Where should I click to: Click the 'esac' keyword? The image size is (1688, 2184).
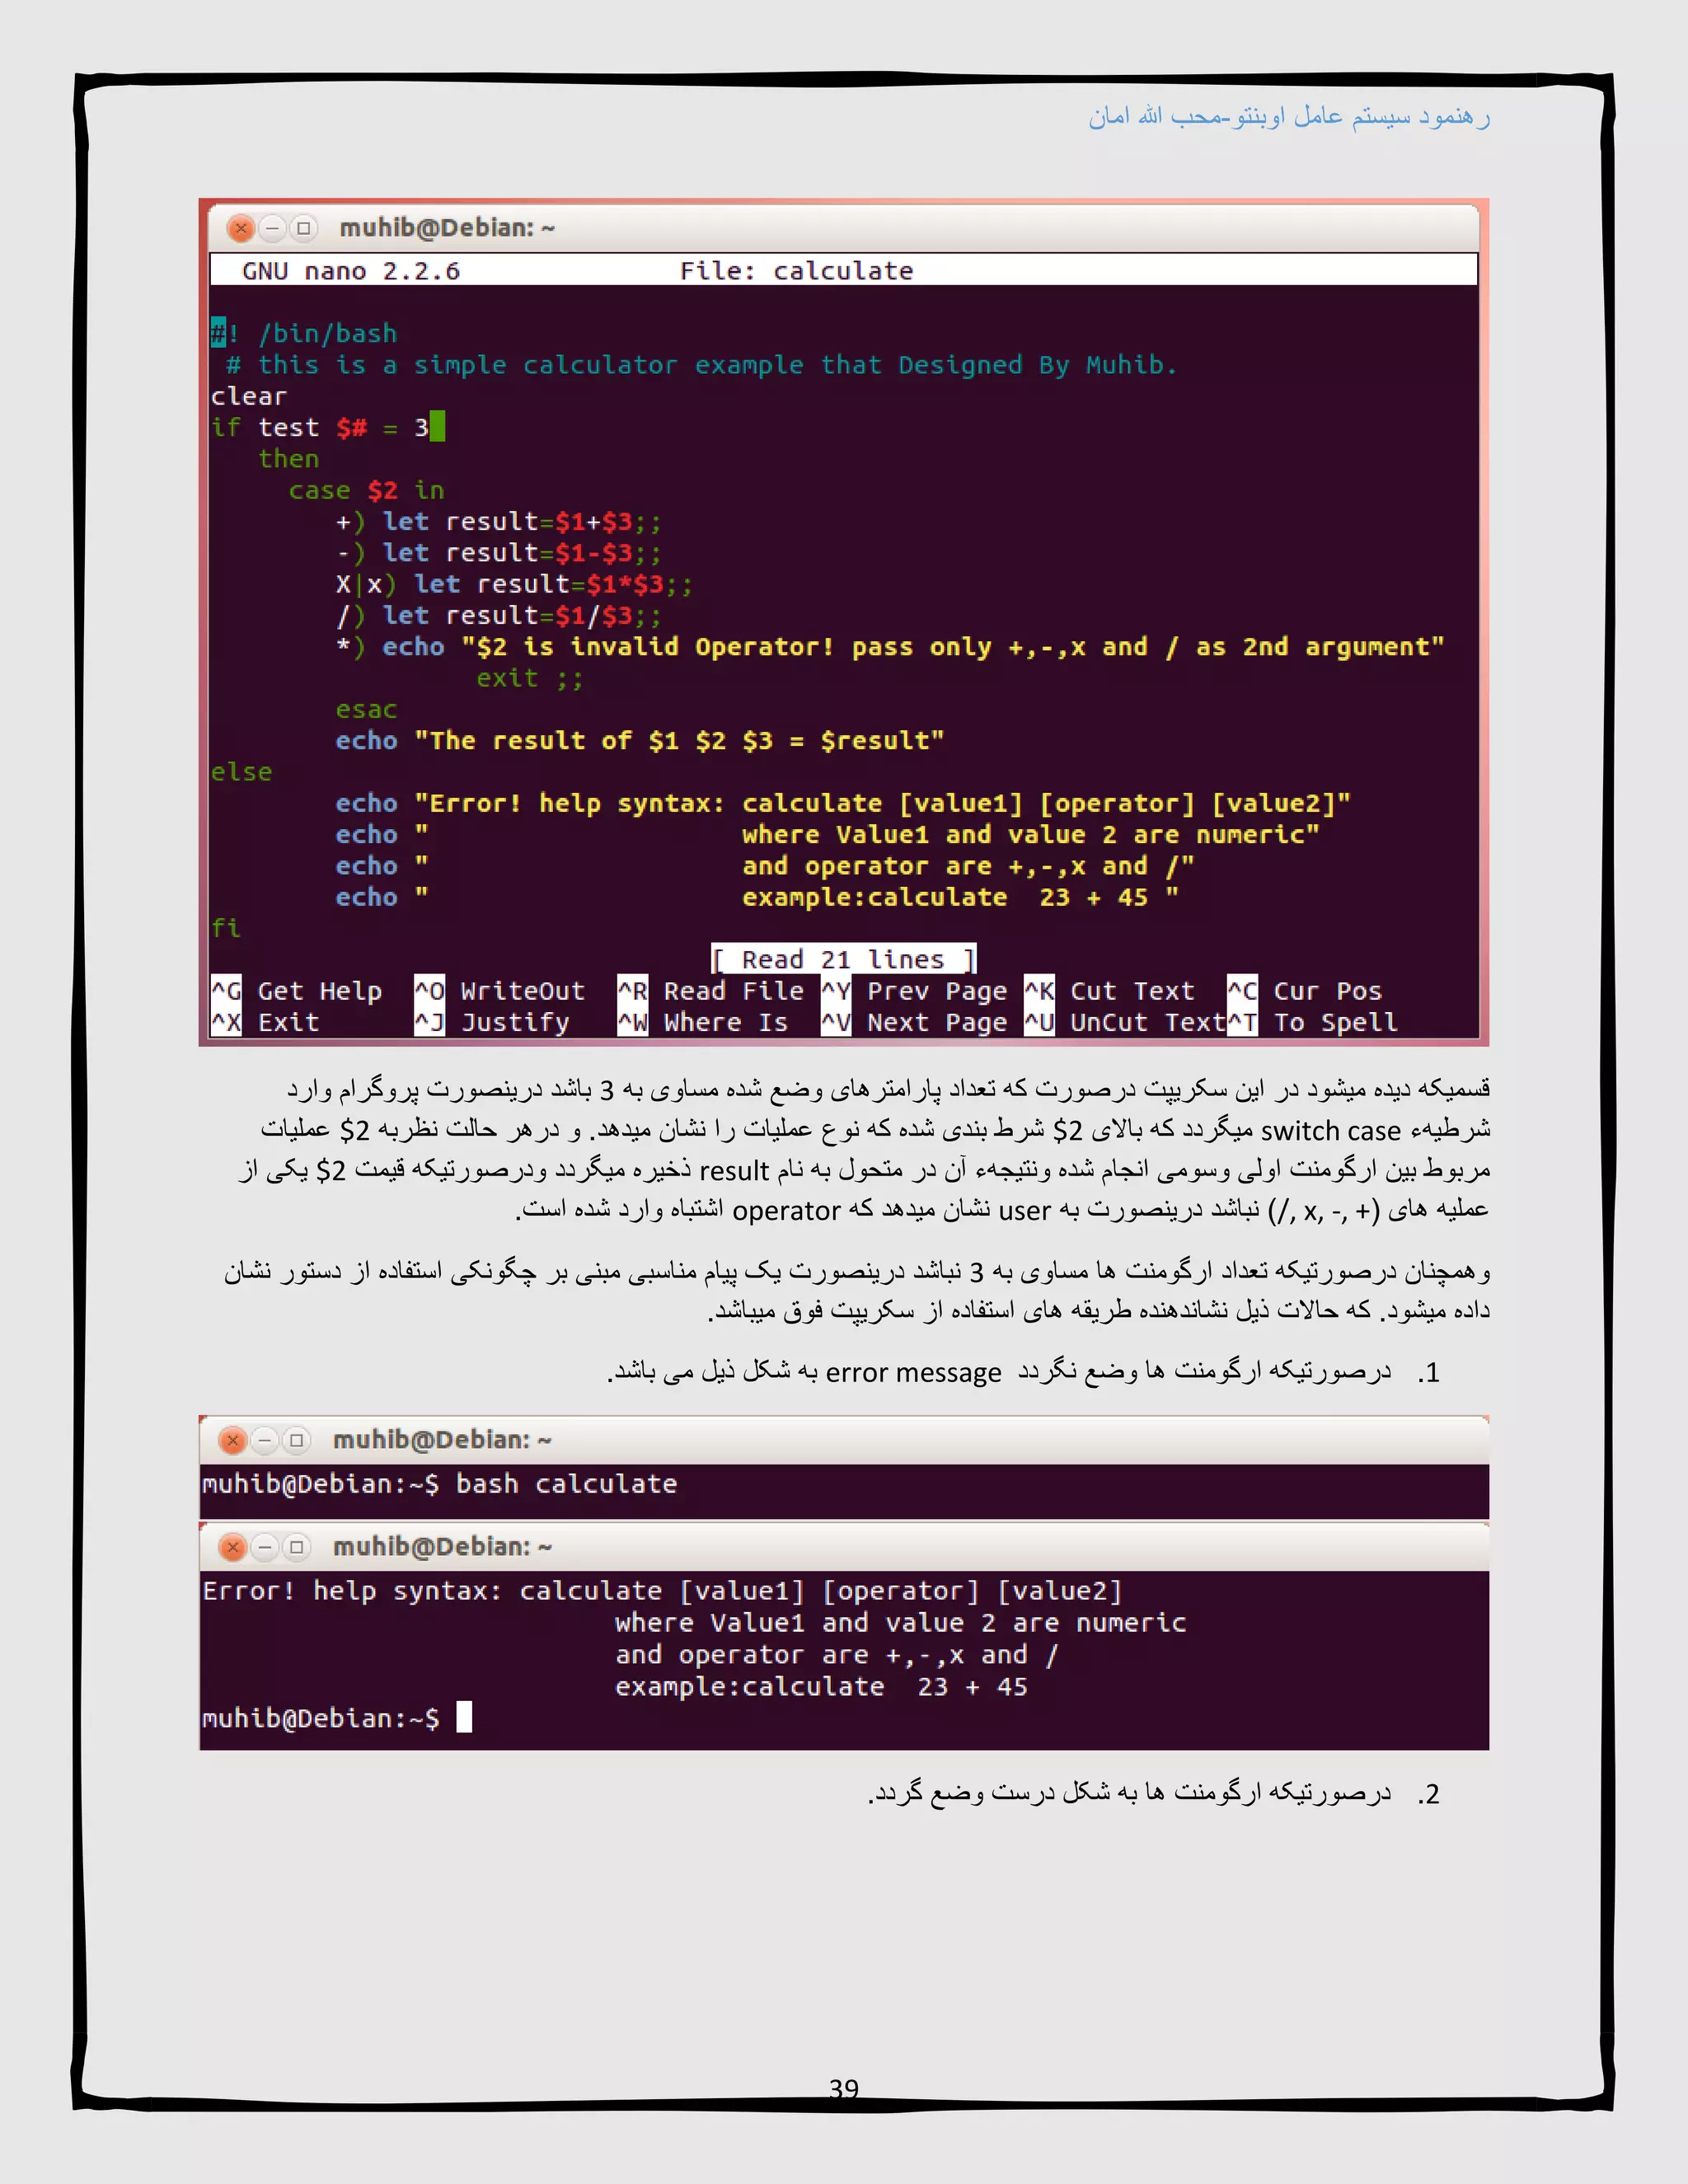(x=366, y=710)
